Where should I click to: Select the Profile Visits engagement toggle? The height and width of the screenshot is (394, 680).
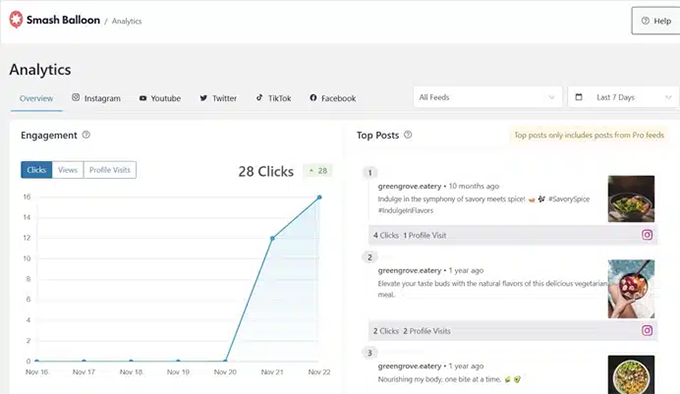pos(110,170)
